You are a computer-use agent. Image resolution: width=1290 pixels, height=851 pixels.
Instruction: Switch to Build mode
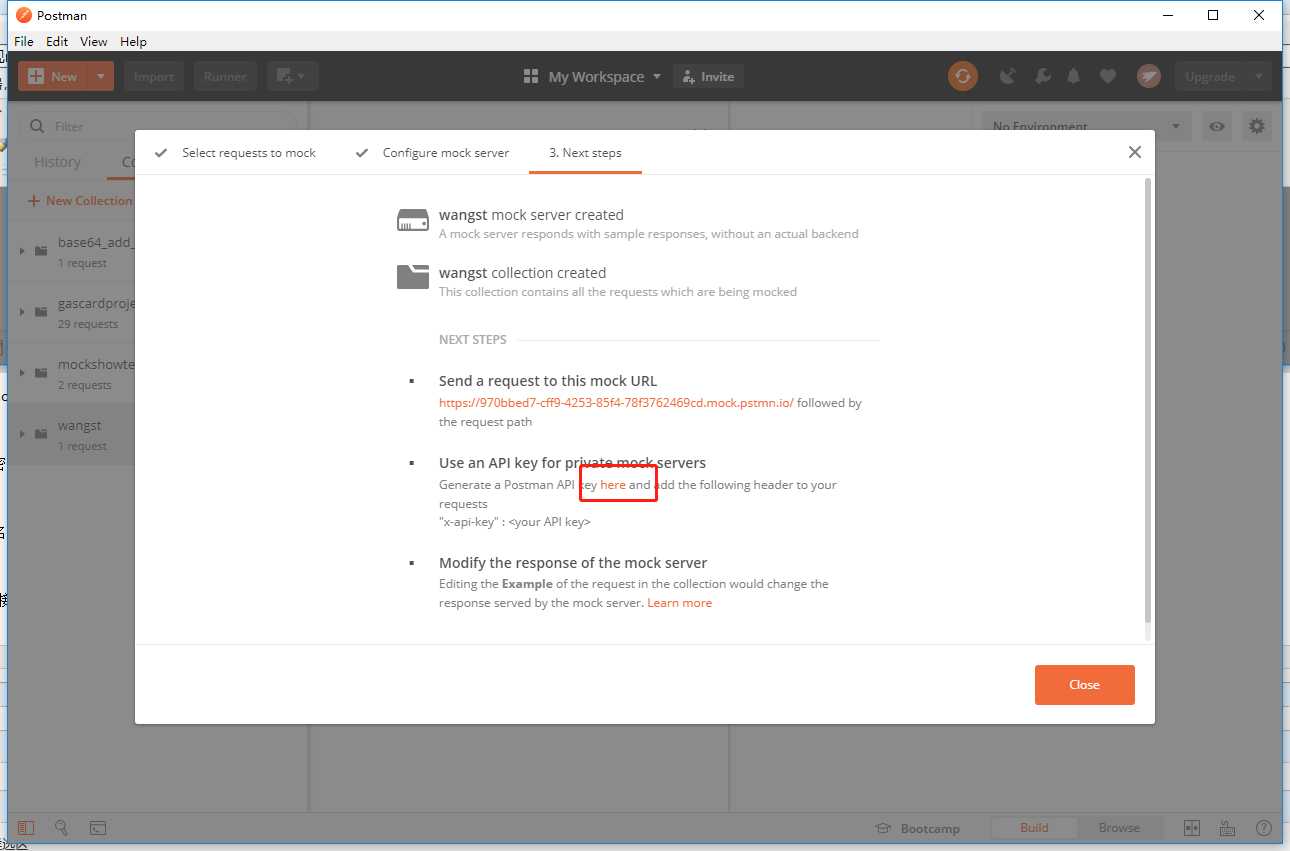(x=1034, y=828)
